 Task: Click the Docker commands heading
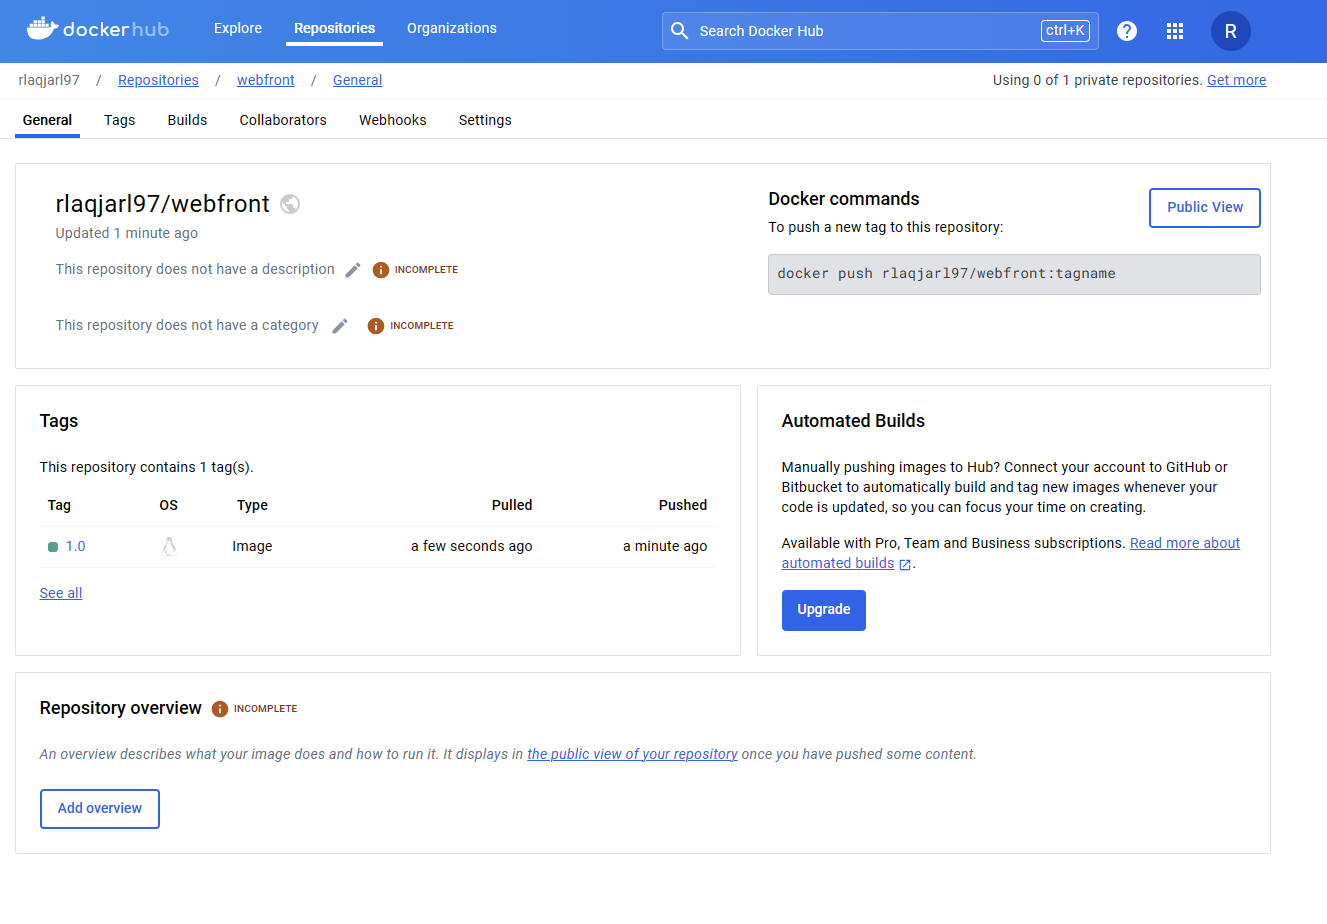click(x=844, y=199)
